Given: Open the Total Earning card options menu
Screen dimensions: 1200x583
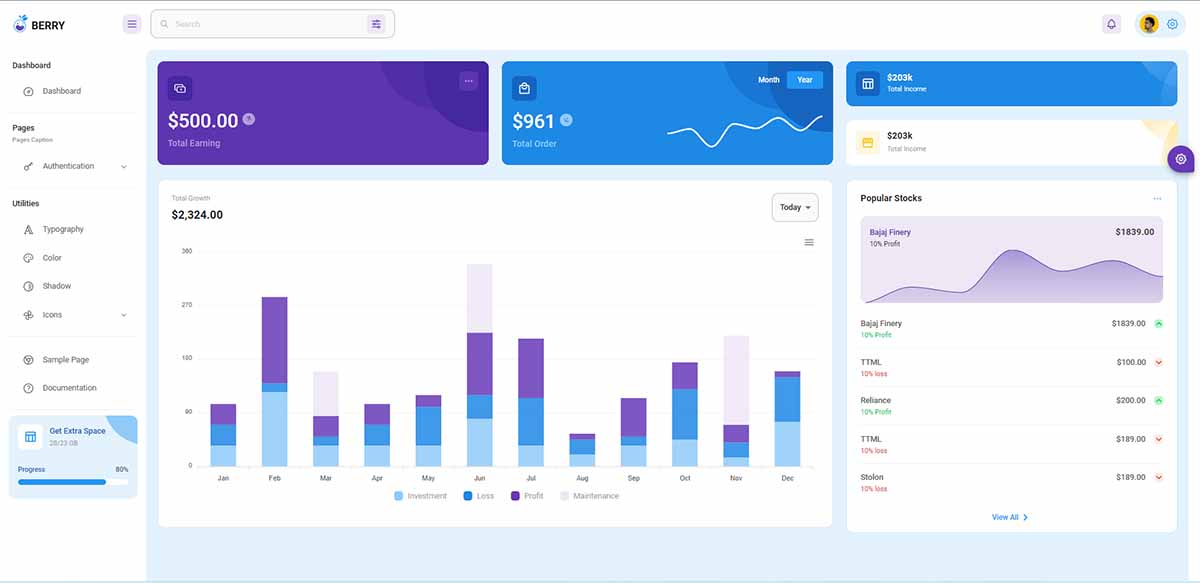Looking at the screenshot, I should point(468,81).
